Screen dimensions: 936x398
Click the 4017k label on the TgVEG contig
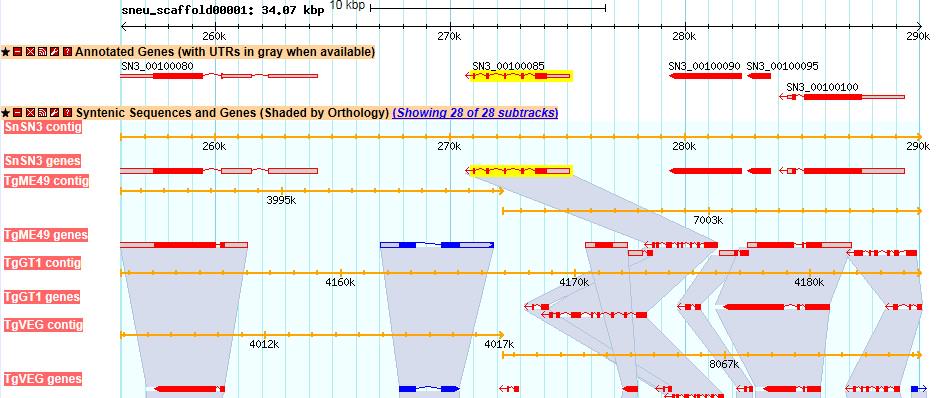pos(499,344)
